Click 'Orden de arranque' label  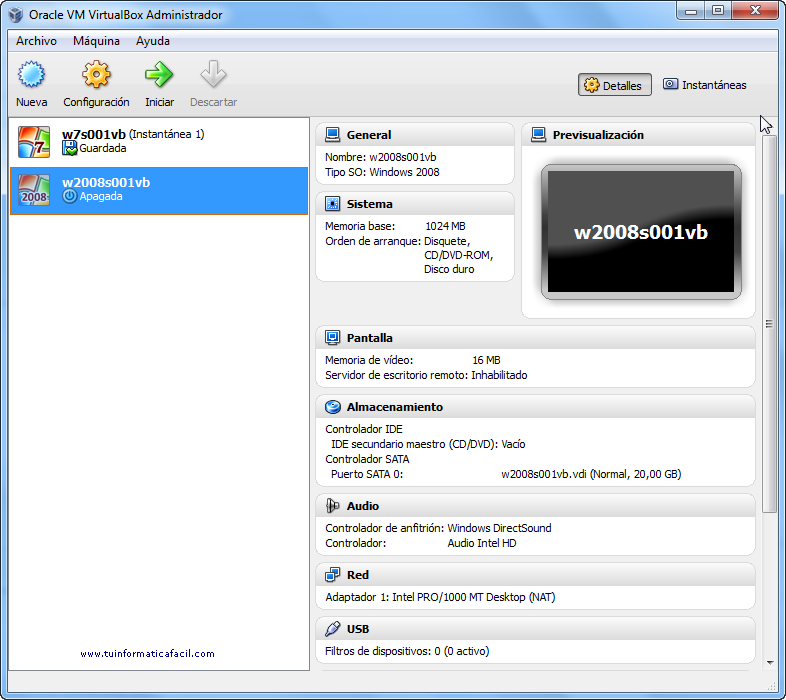[x=373, y=241]
